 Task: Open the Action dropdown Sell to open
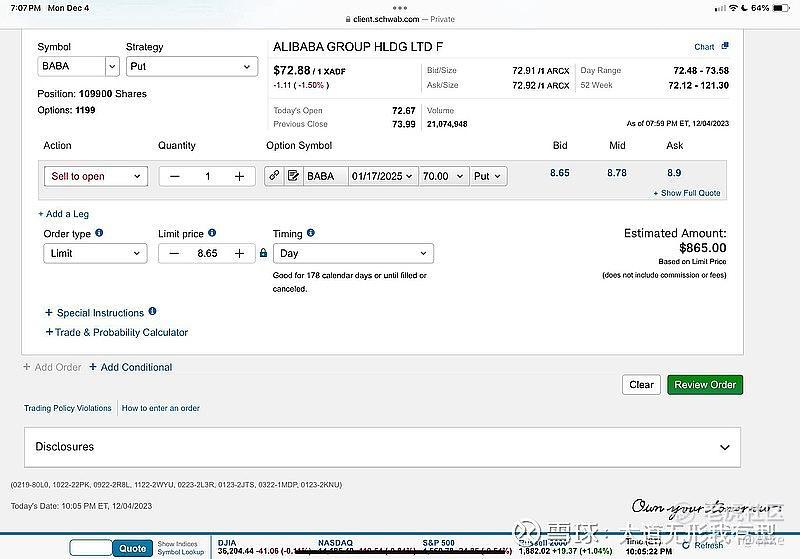tap(96, 176)
